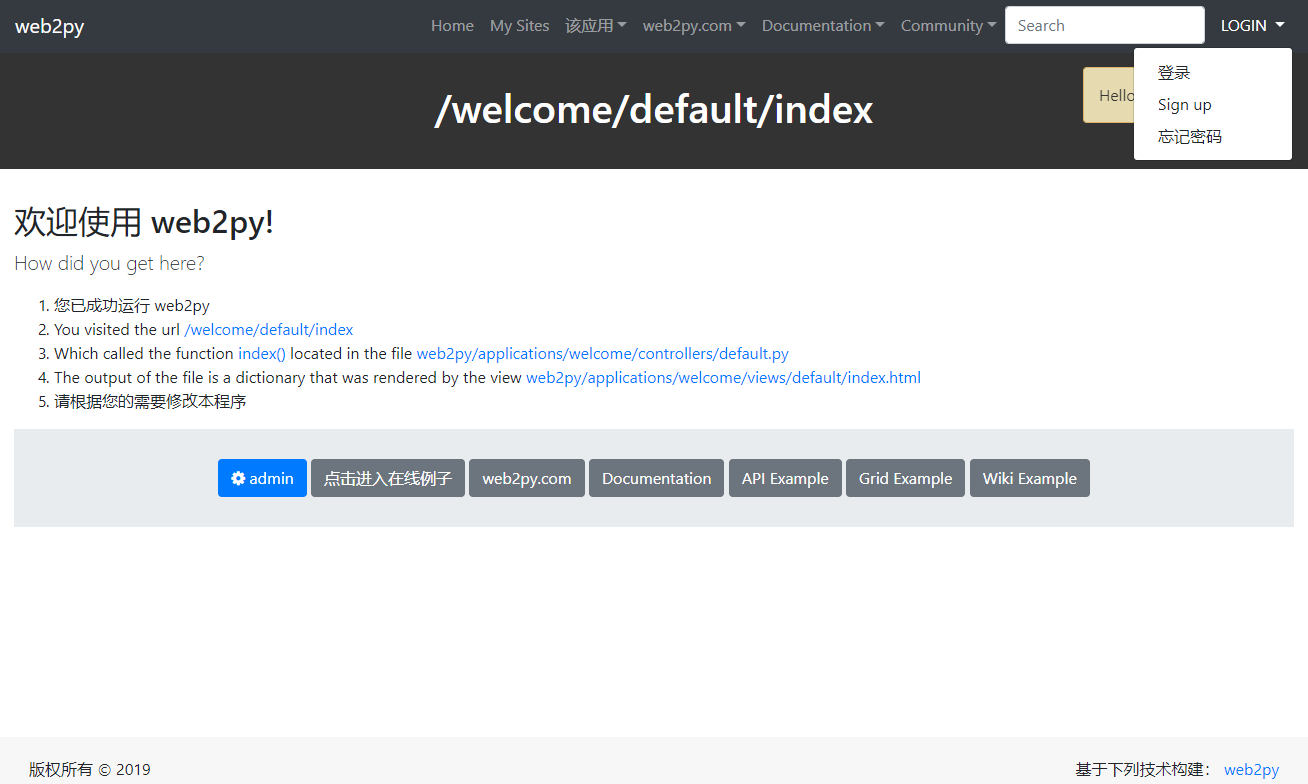Click the gear icon on admin button

[x=238, y=478]
